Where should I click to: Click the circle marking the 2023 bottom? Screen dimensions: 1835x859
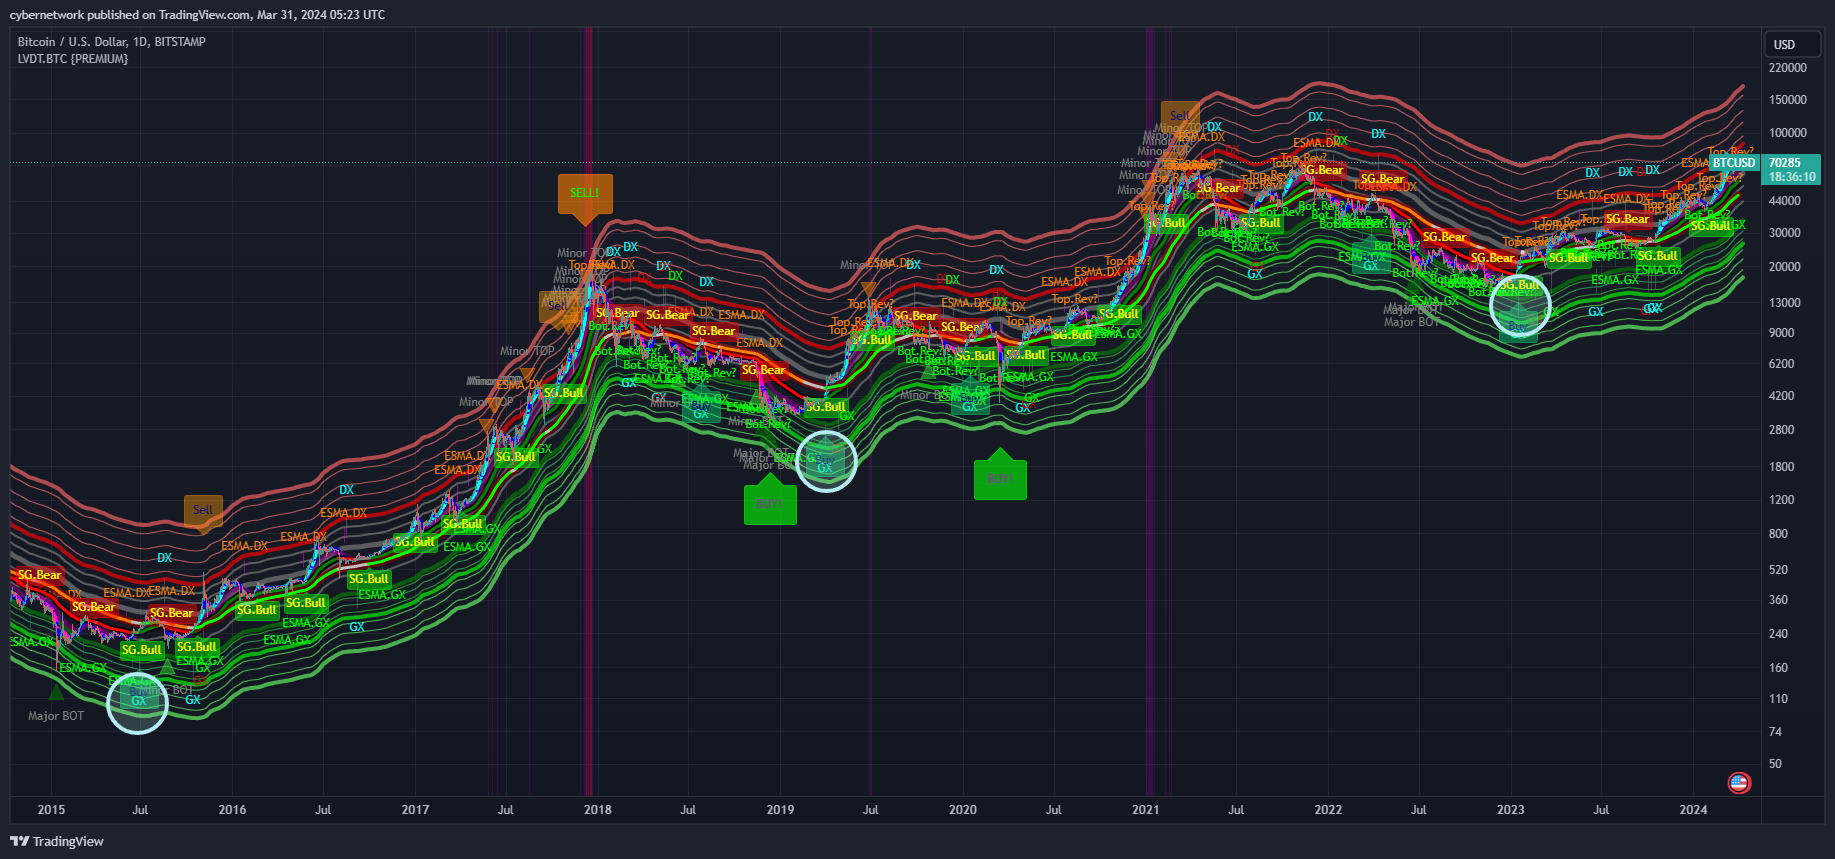click(1520, 304)
